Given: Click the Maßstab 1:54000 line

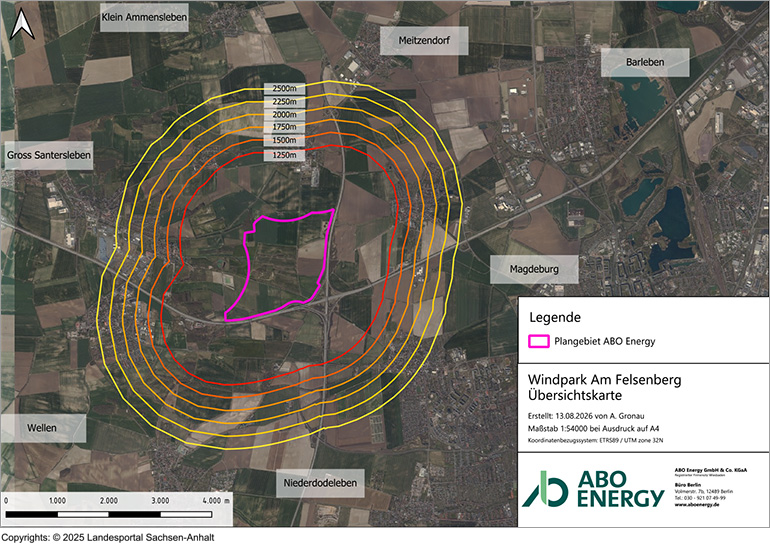Looking at the screenshot, I should (x=593, y=428).
